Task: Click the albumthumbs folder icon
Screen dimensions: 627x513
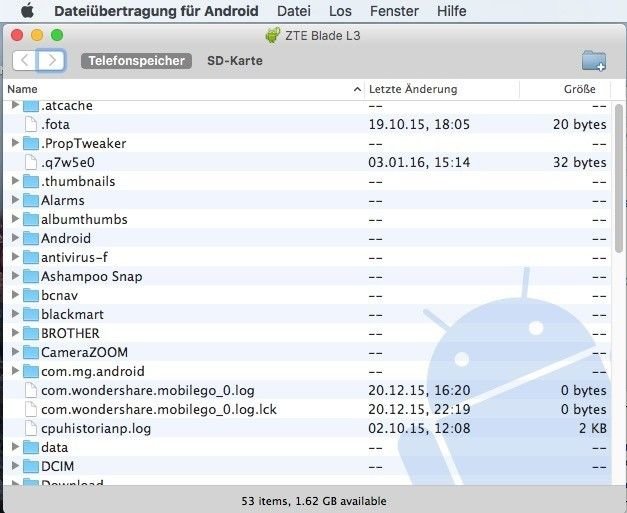Action: coord(31,219)
